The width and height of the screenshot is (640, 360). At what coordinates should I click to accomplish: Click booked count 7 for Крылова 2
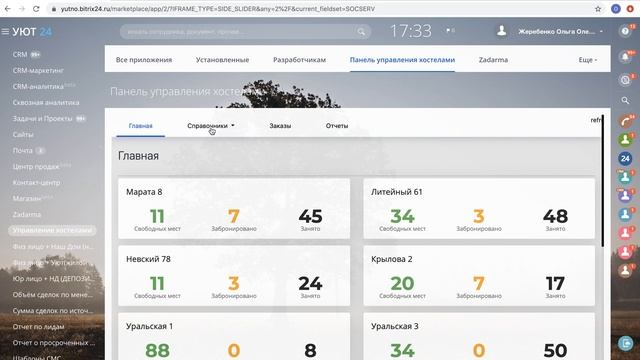[479, 283]
